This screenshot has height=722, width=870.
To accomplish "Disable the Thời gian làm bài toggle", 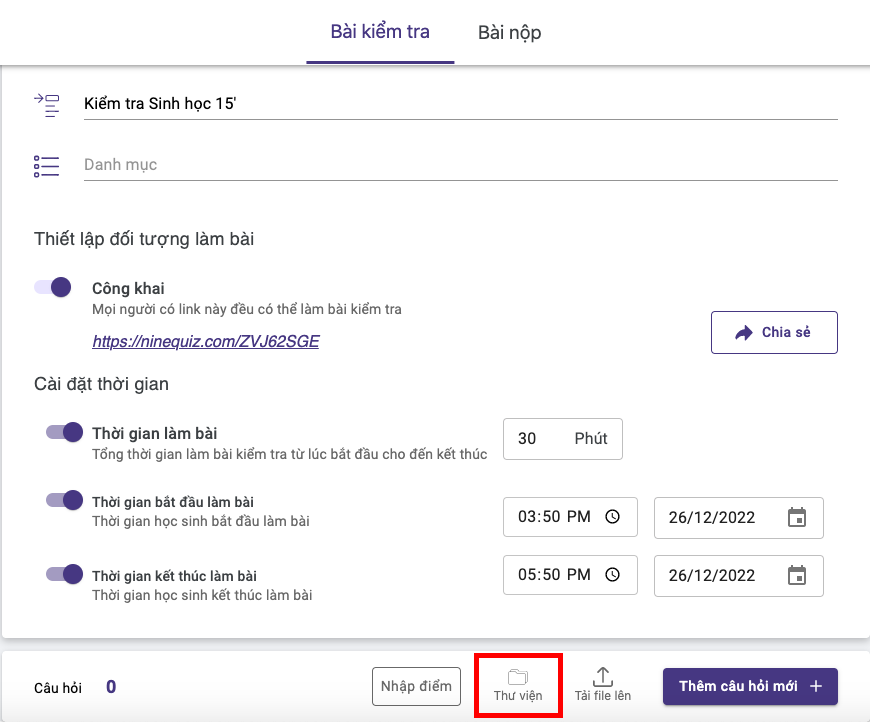I will click(x=65, y=433).
